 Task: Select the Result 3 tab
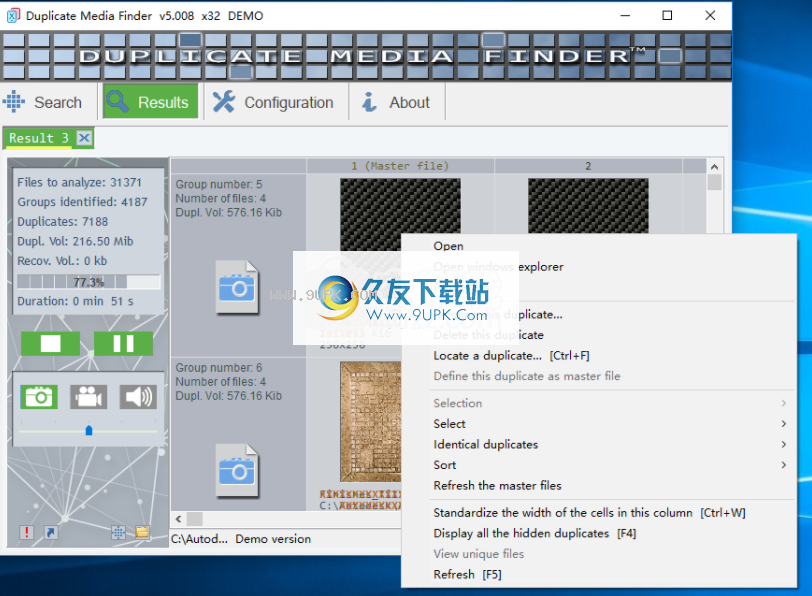[39, 138]
